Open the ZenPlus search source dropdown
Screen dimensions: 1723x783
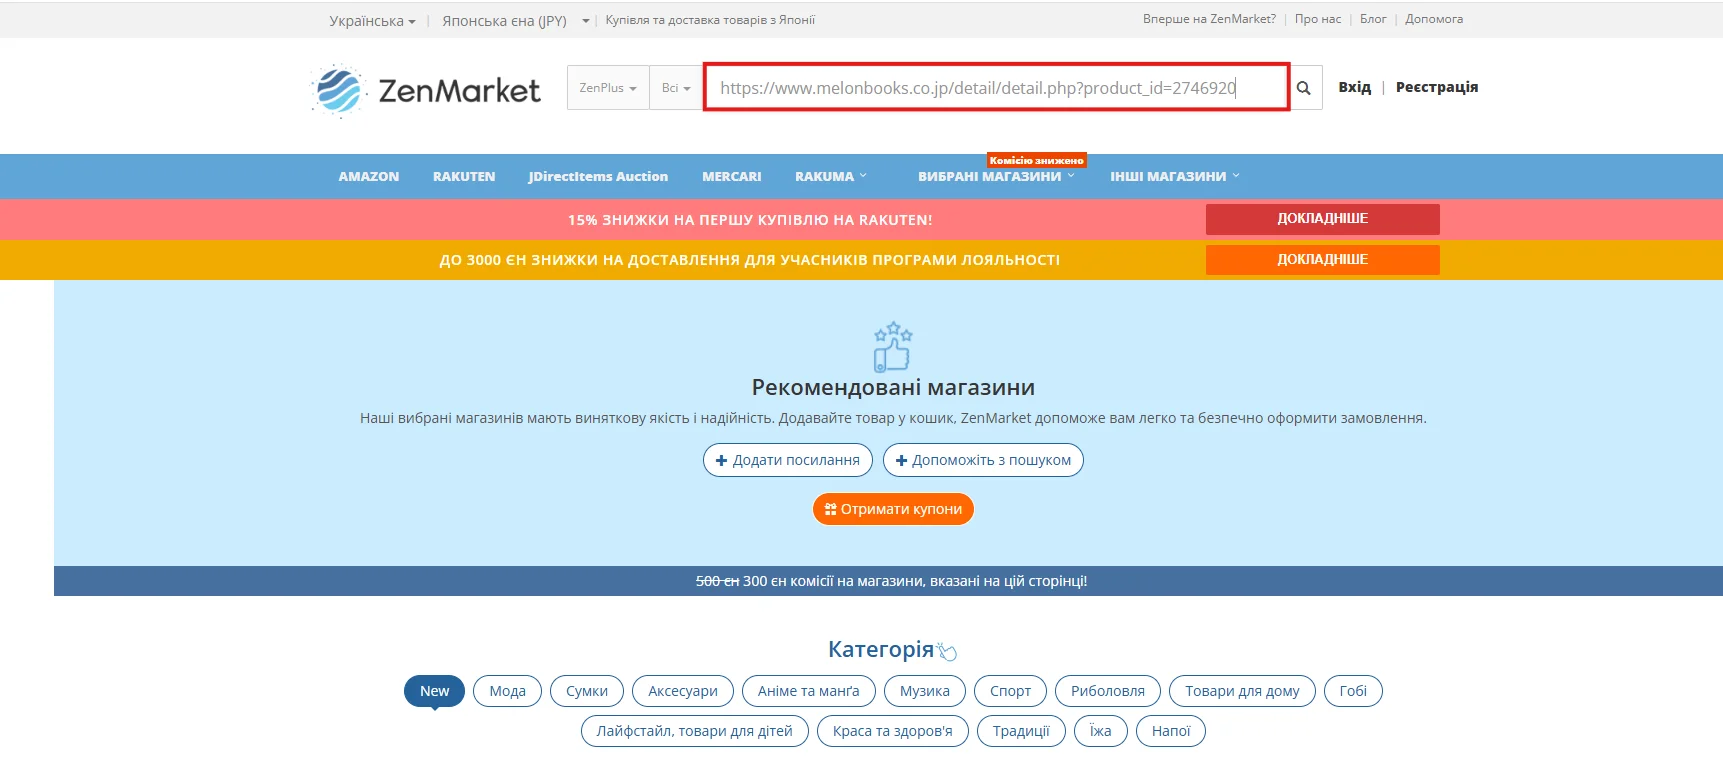tap(608, 88)
